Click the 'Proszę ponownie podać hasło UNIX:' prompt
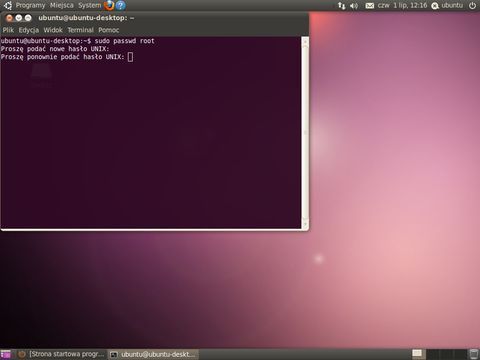 [x=62, y=57]
